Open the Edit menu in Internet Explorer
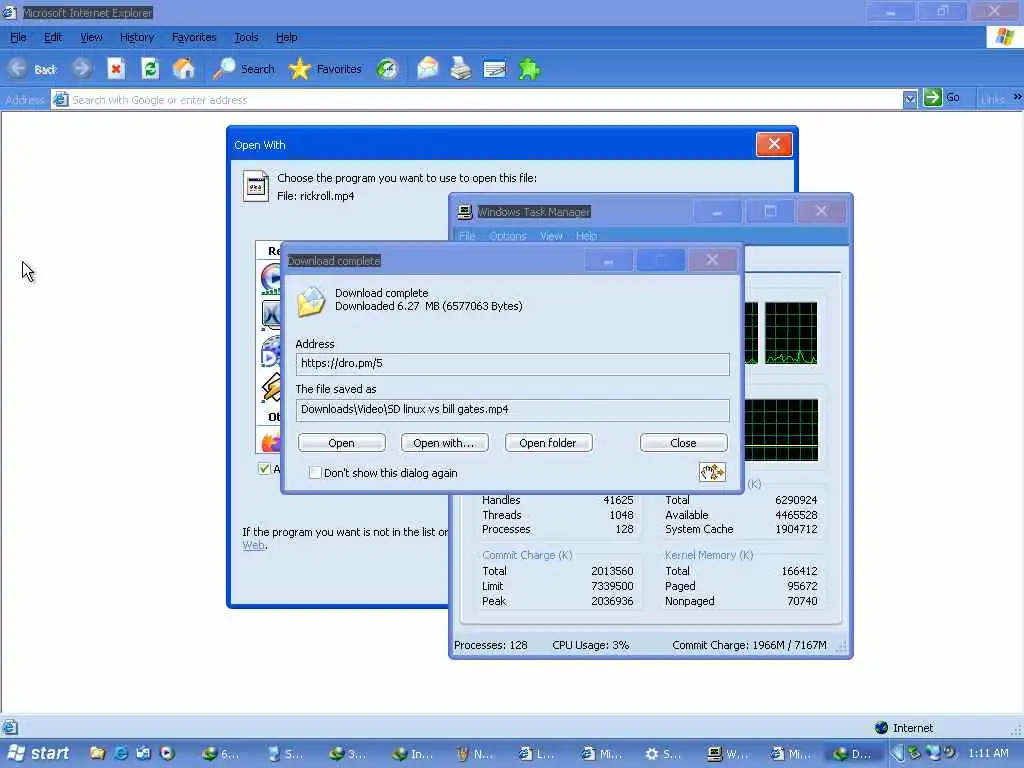 tap(53, 37)
